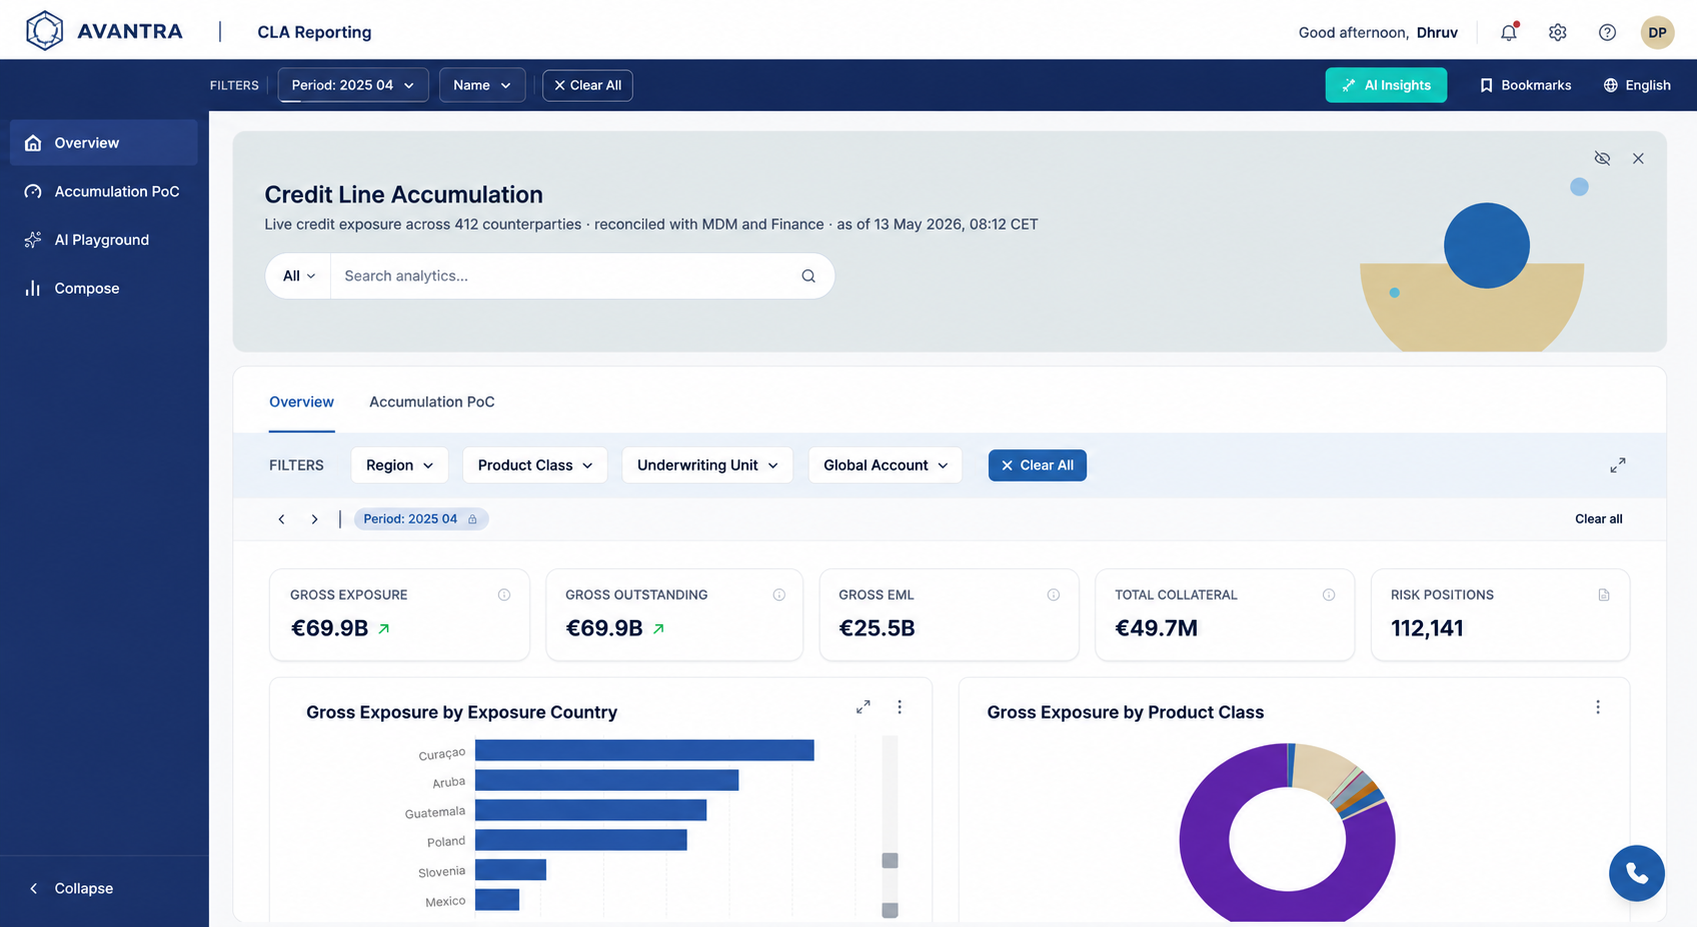Show info for Gross Outstanding card
Image resolution: width=1697 pixels, height=927 pixels.
point(779,595)
